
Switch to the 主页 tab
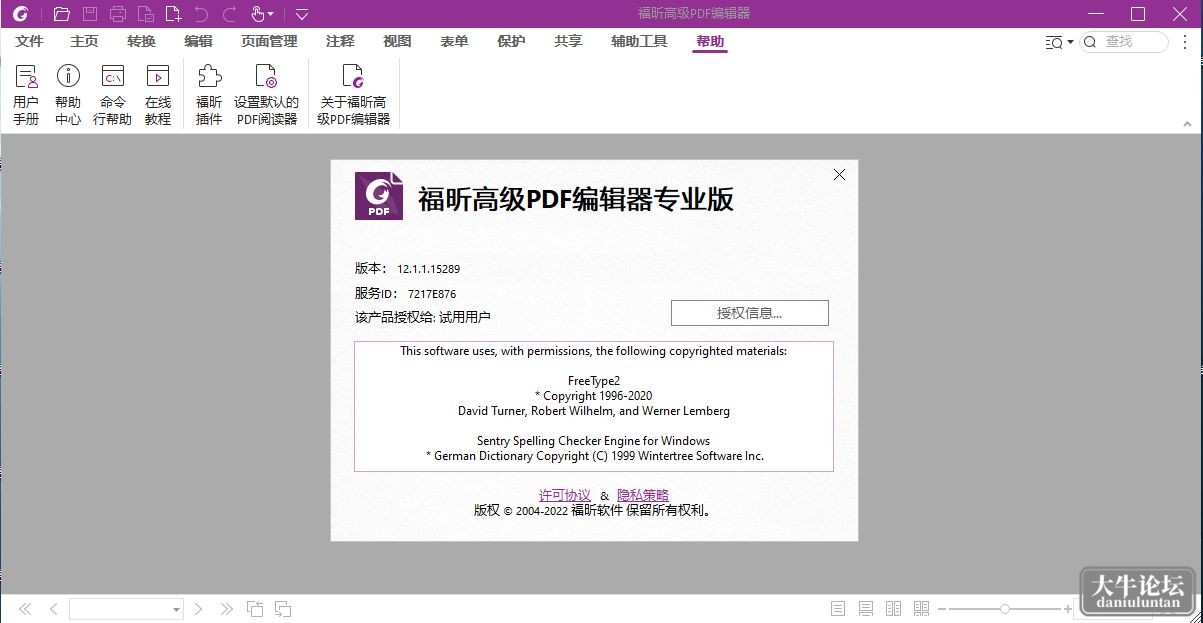(x=84, y=41)
